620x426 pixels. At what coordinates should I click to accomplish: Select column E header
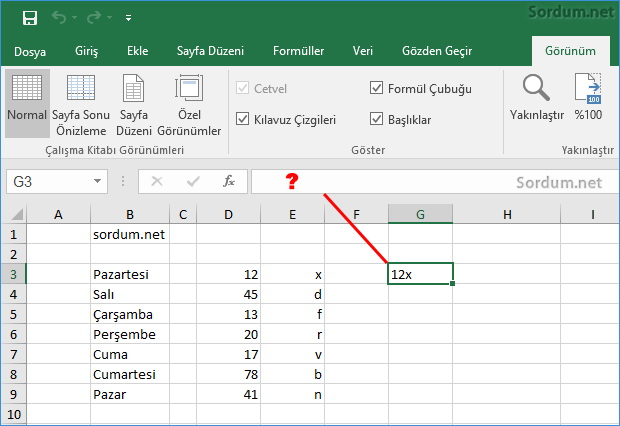tap(292, 214)
